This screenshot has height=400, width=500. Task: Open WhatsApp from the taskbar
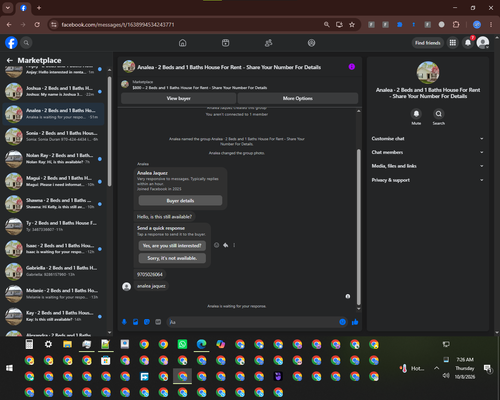182,344
